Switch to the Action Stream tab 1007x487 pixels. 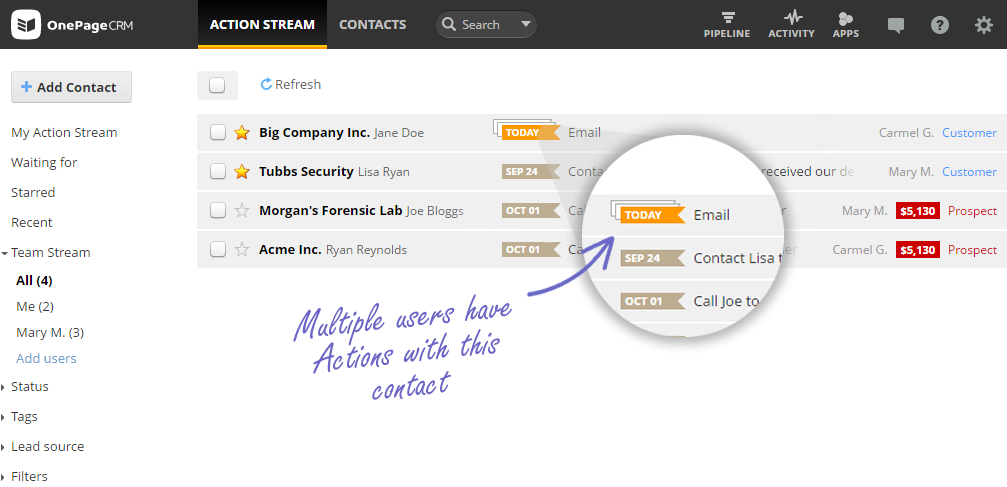click(x=262, y=24)
